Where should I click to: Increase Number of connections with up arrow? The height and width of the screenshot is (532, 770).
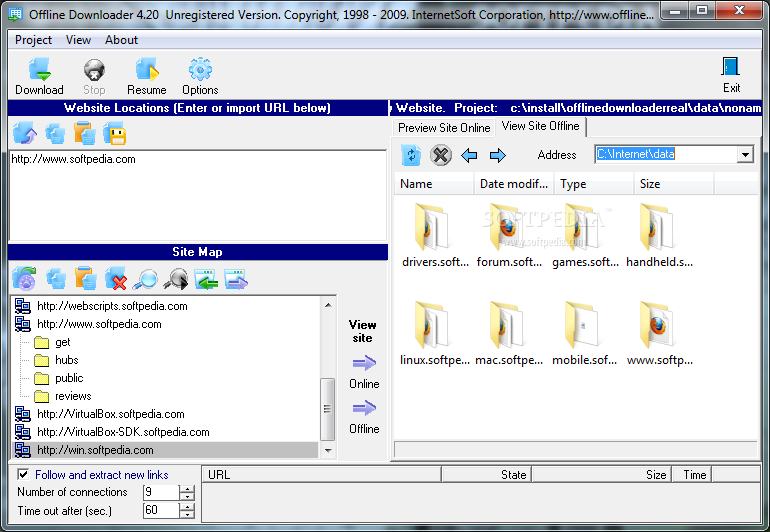(x=187, y=489)
